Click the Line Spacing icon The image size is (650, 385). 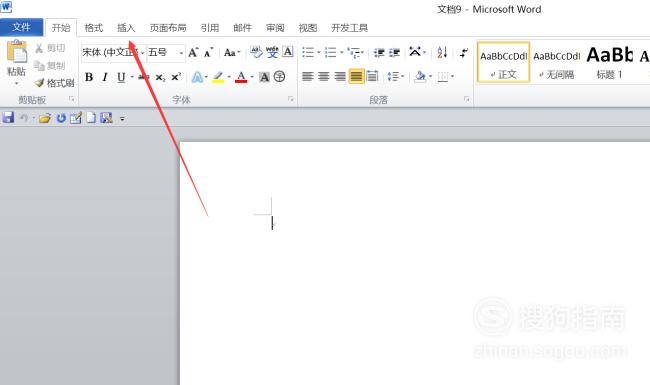tap(393, 77)
